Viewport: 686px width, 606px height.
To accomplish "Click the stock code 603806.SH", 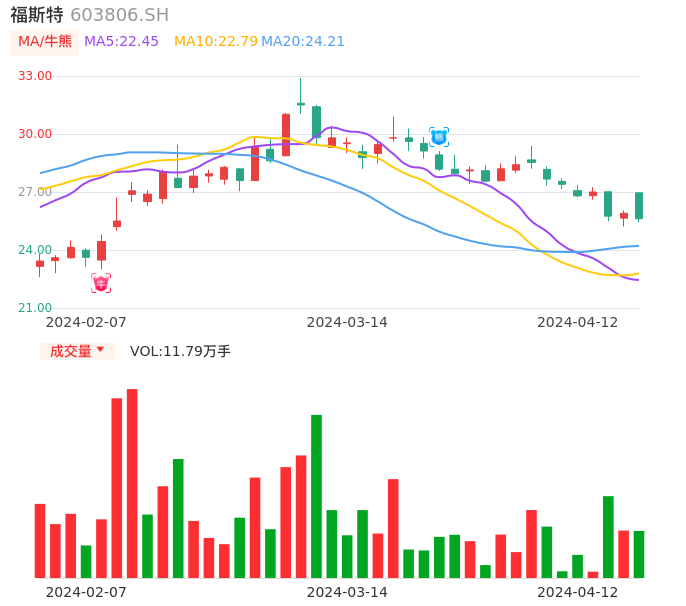I will [x=119, y=15].
